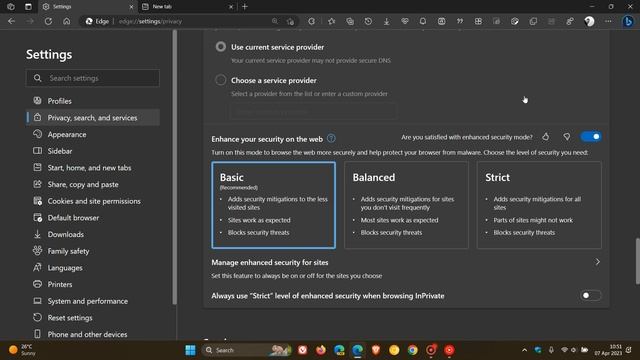
Task: Open Vivaldi browser from the taskbar
Action: (302, 350)
